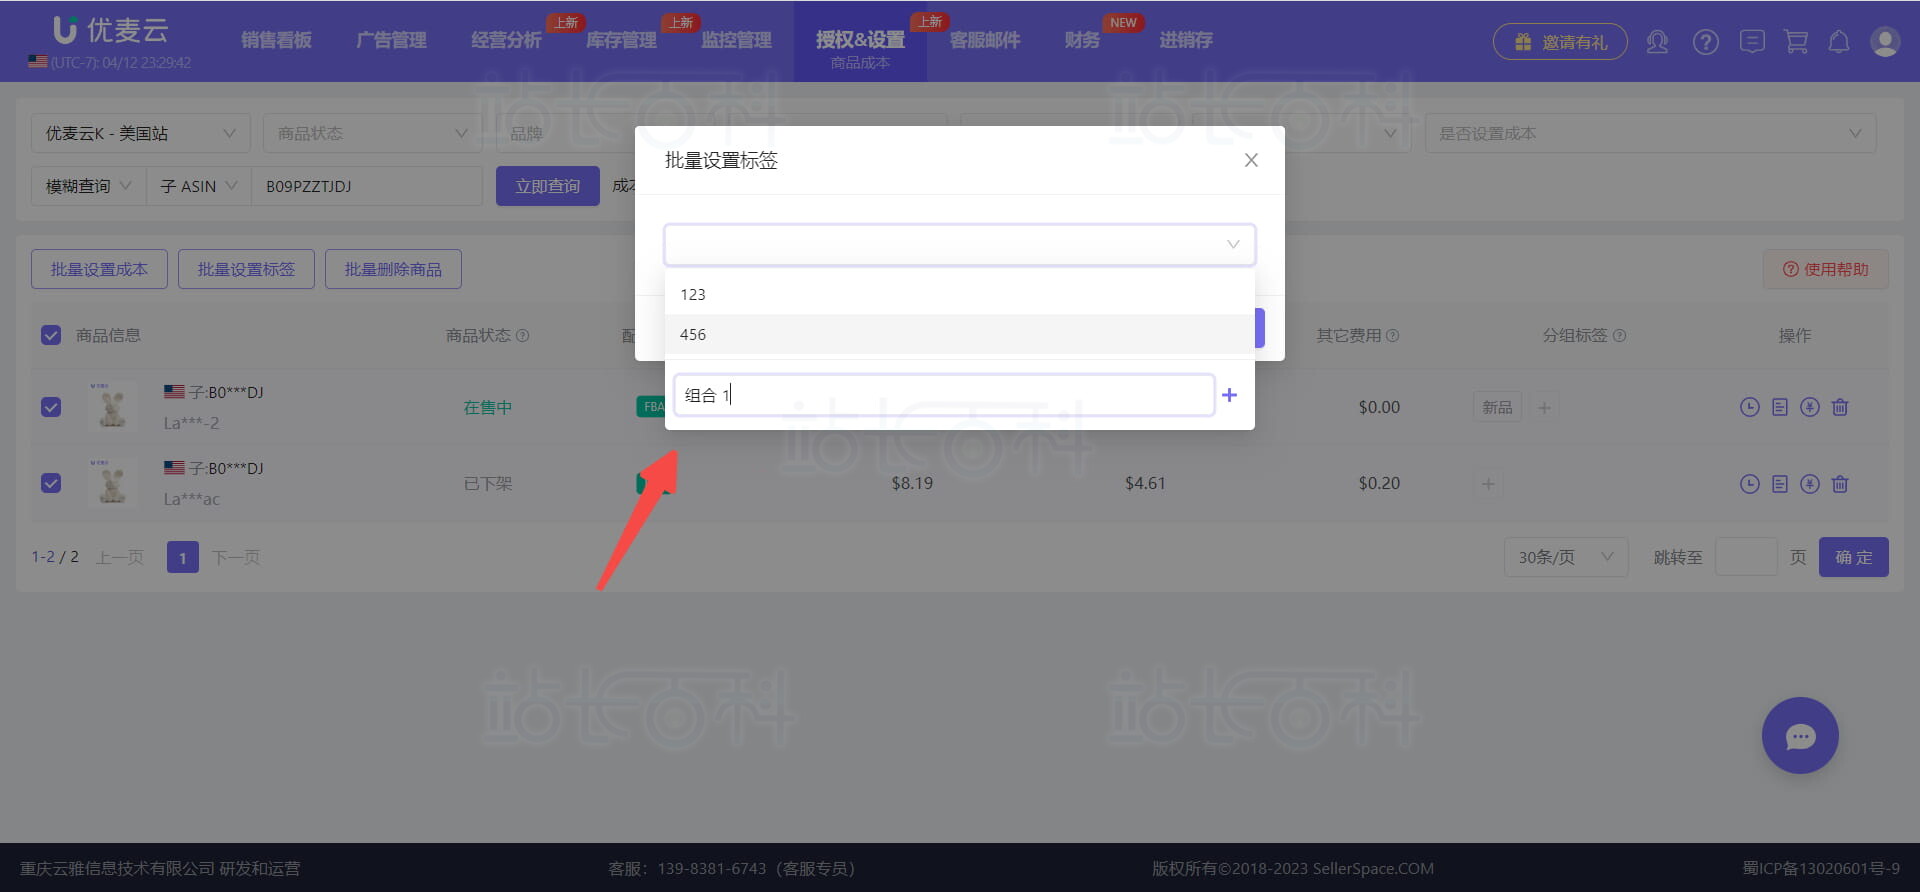The height and width of the screenshot is (892, 1920).
Task: Add tag plus icon in La***-2 row
Action: 1544,407
